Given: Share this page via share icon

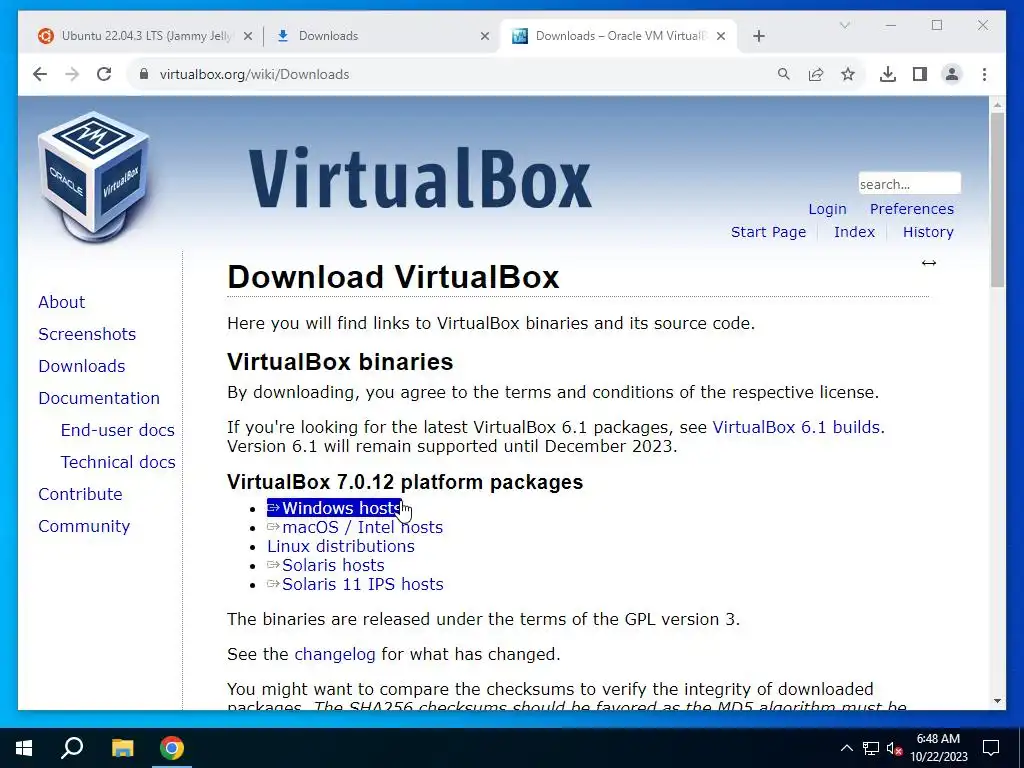Looking at the screenshot, I should coord(816,74).
